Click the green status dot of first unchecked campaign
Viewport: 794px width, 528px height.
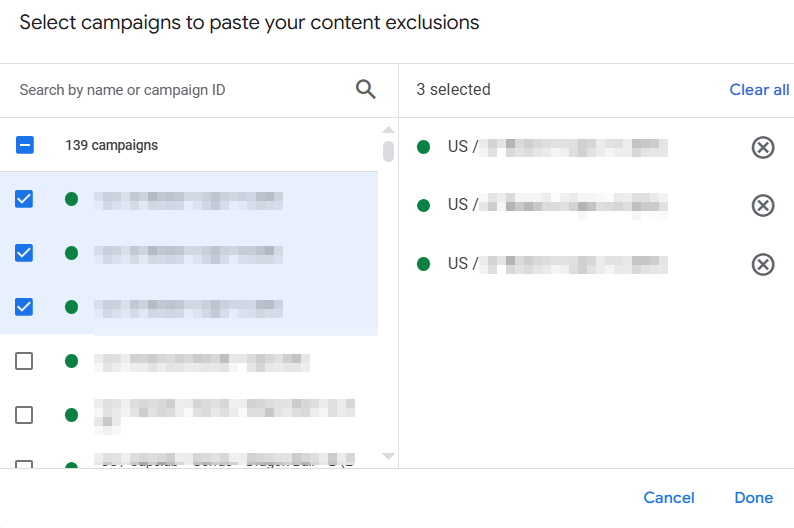tap(71, 361)
